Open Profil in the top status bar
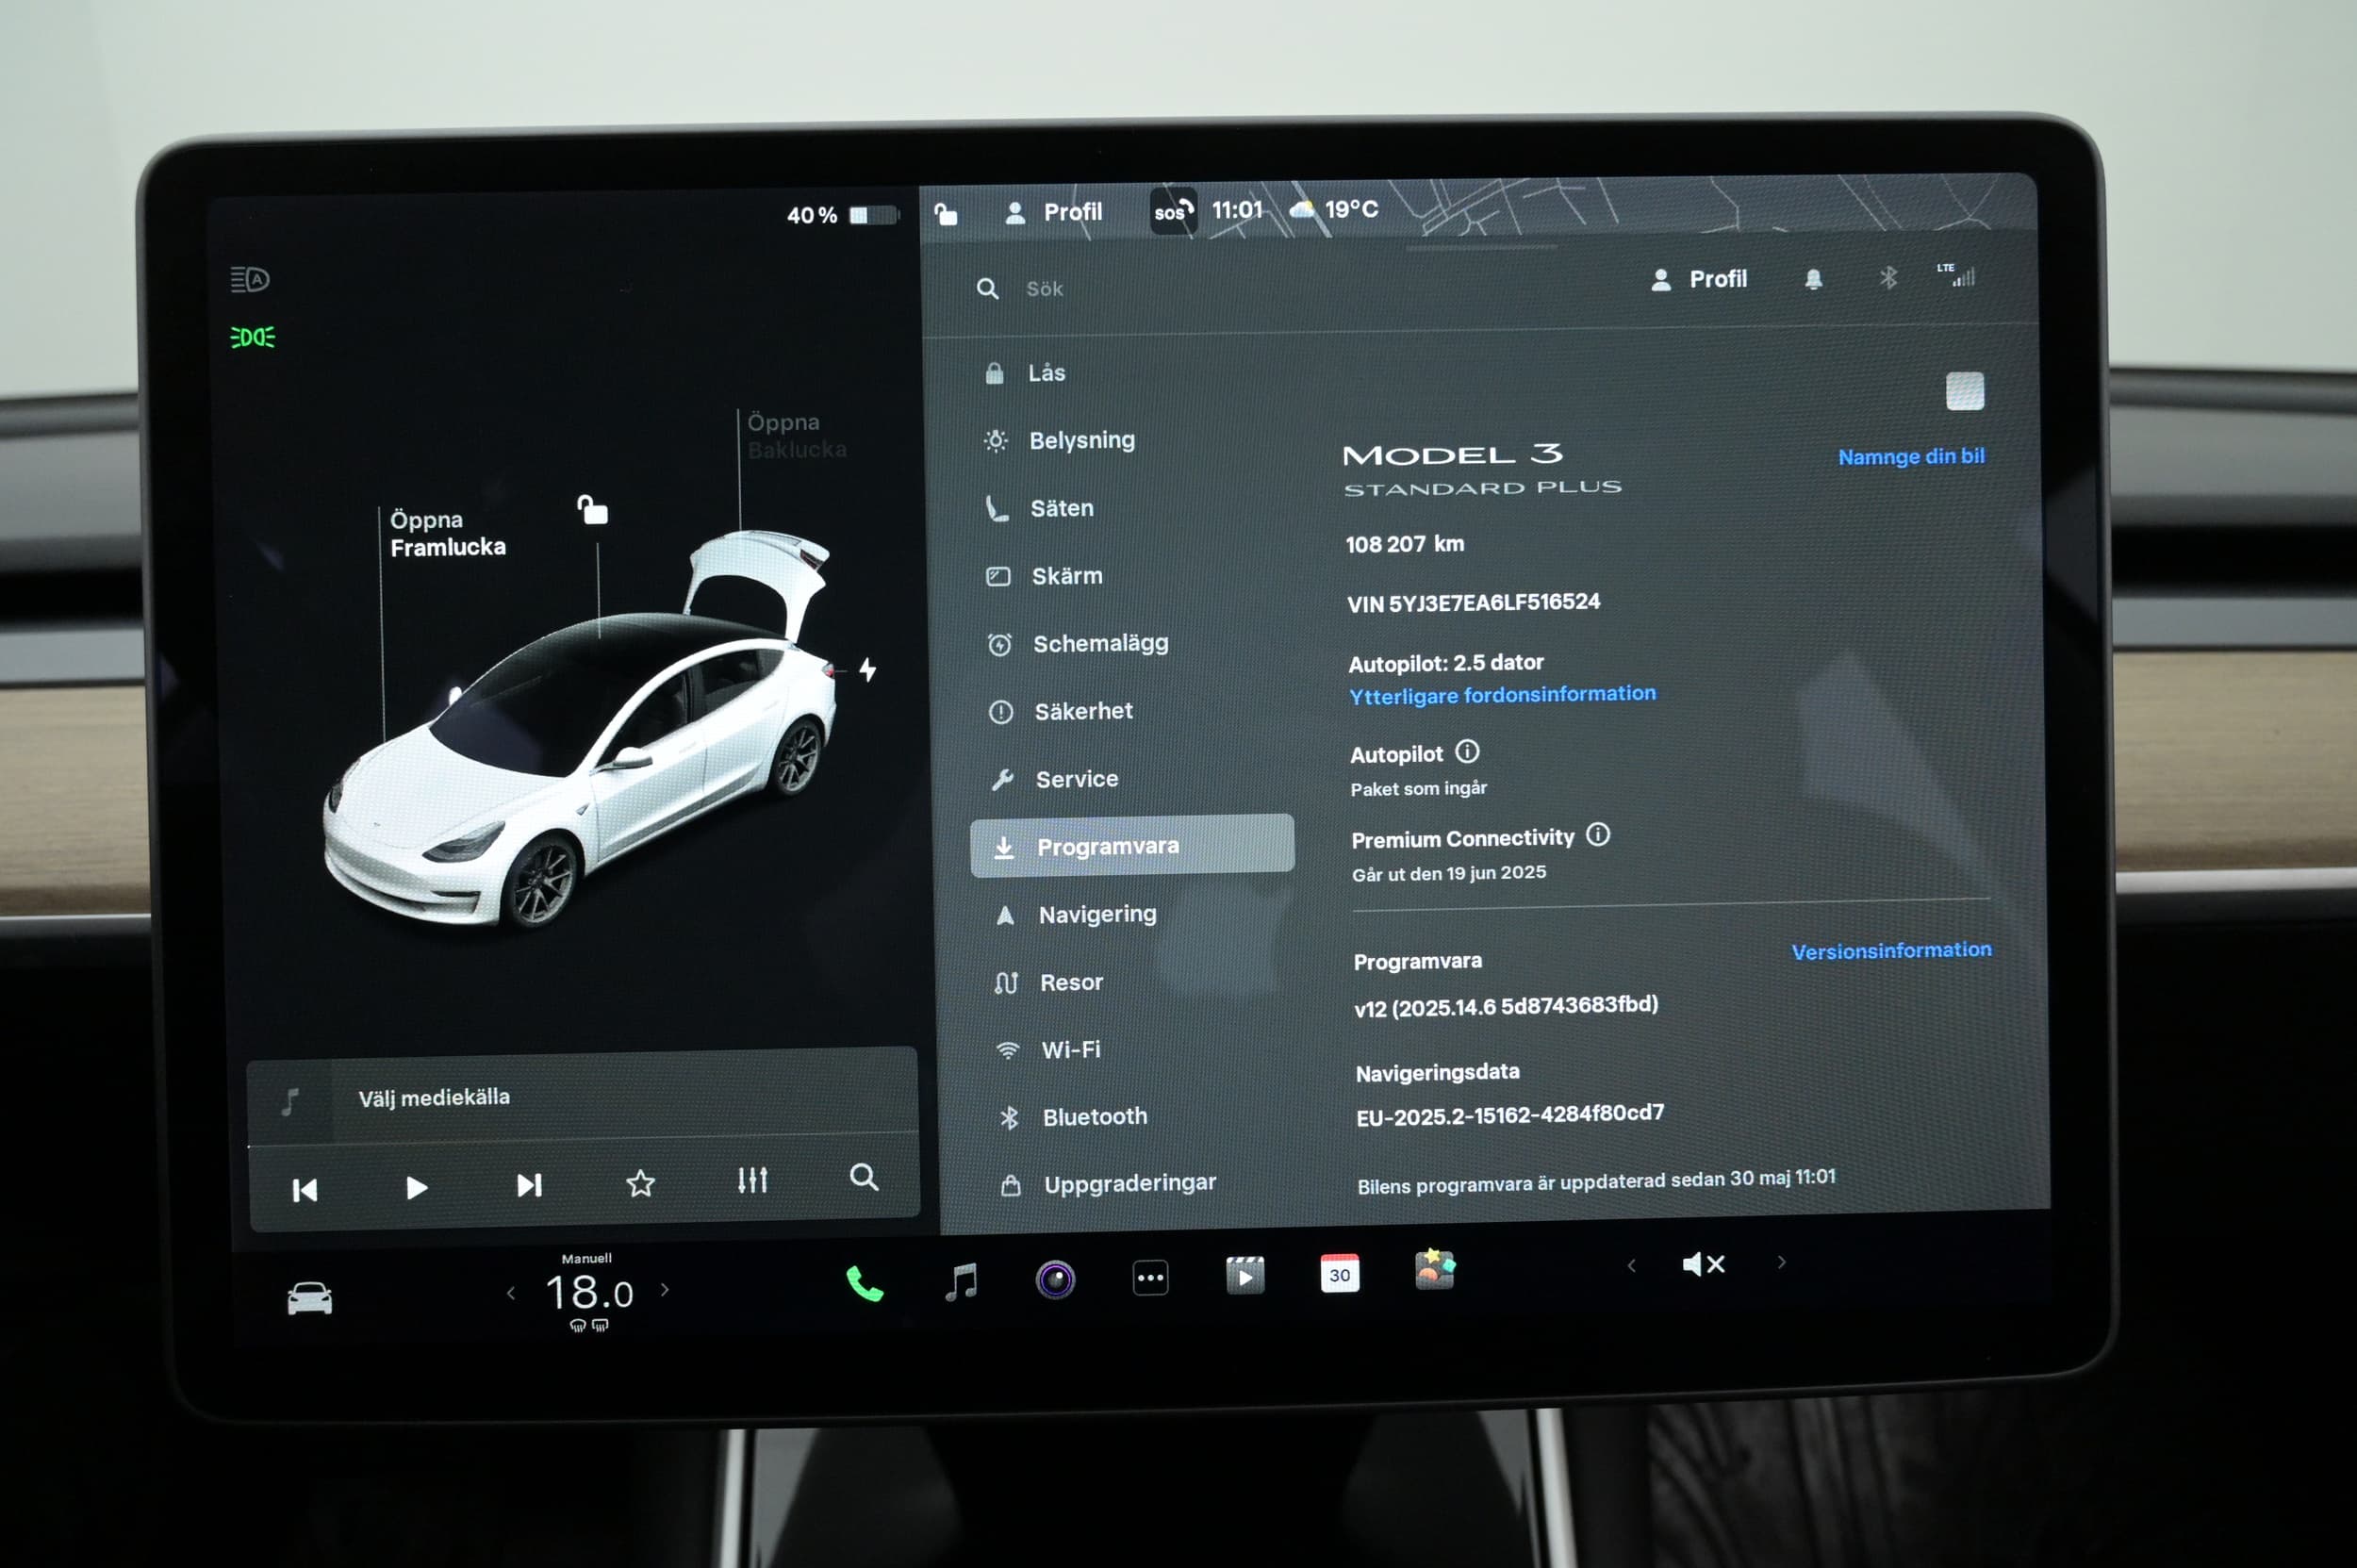2357x1568 pixels. tap(1054, 212)
